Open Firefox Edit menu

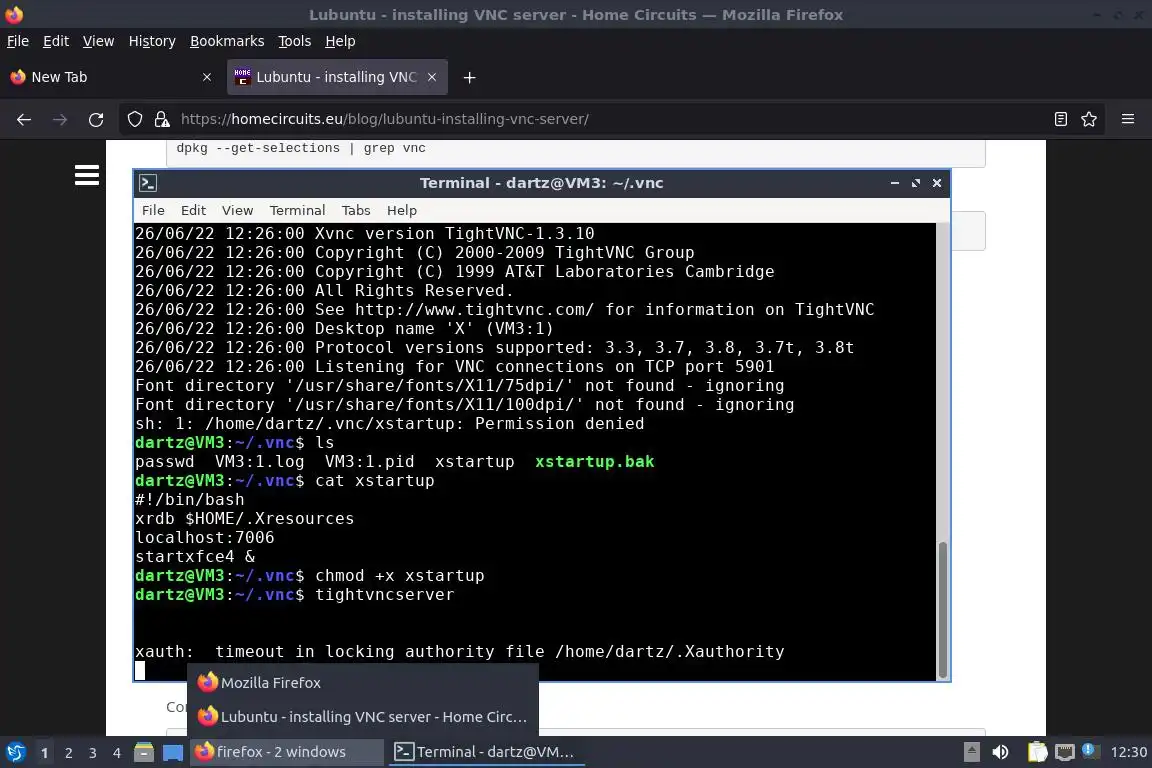tap(56, 41)
